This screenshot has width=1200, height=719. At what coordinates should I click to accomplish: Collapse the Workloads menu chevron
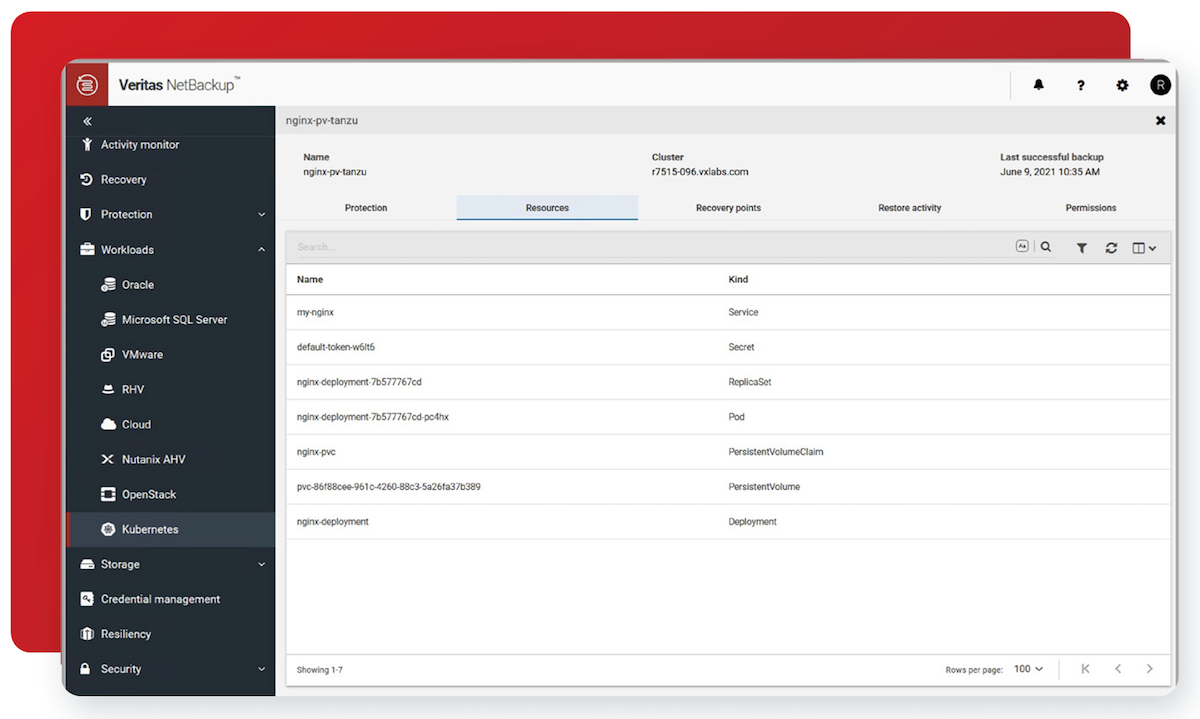pos(262,250)
